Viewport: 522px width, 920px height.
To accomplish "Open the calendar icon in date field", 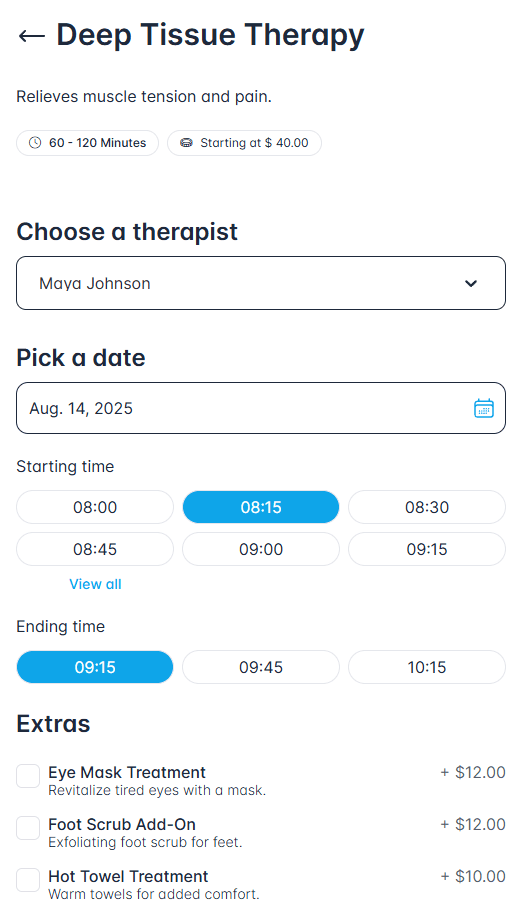I will point(484,408).
